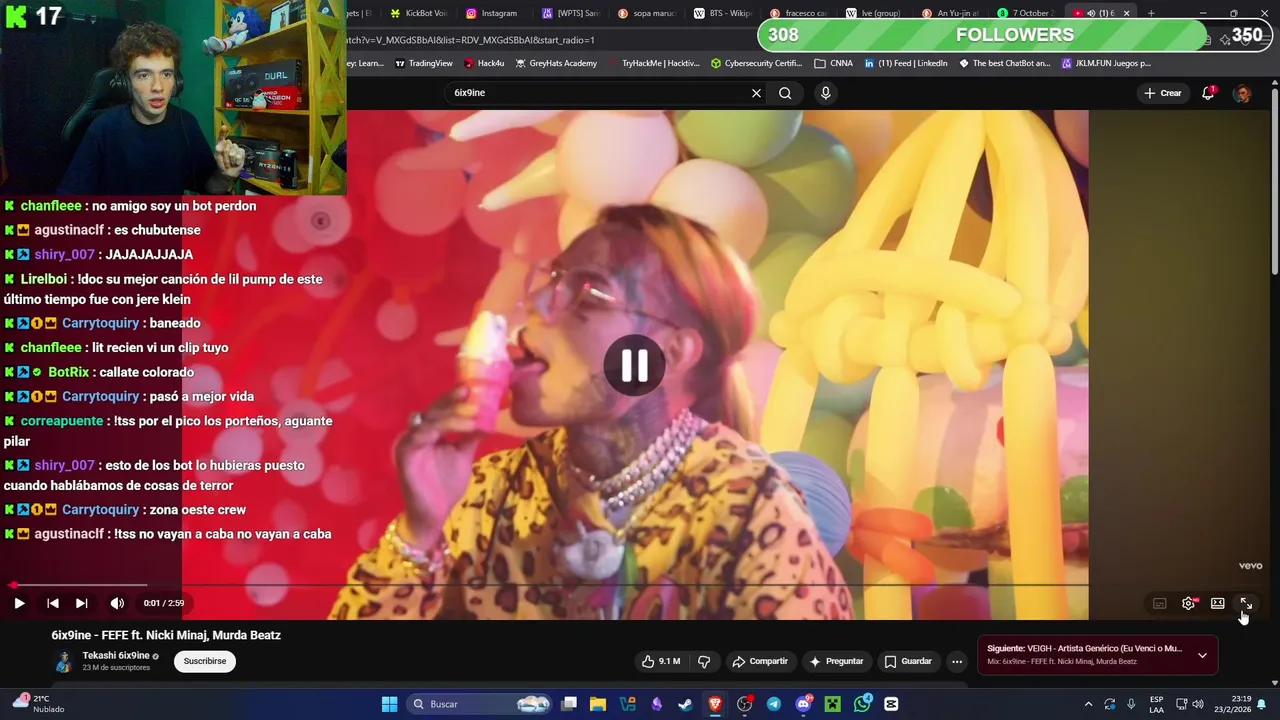Skip to the previous video
This screenshot has height=720, width=1280.
(53, 603)
